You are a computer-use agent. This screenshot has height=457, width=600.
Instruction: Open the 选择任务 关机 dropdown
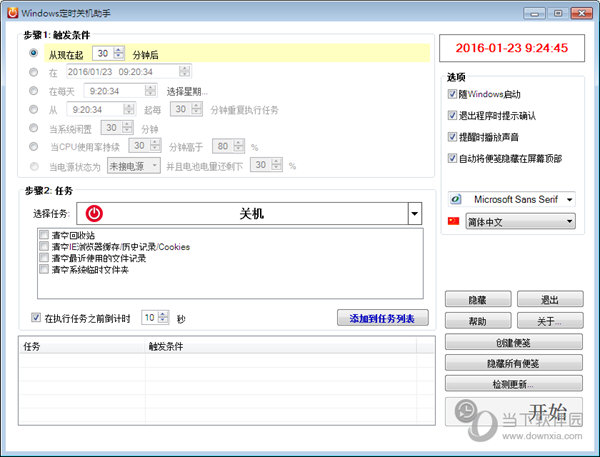coord(415,214)
